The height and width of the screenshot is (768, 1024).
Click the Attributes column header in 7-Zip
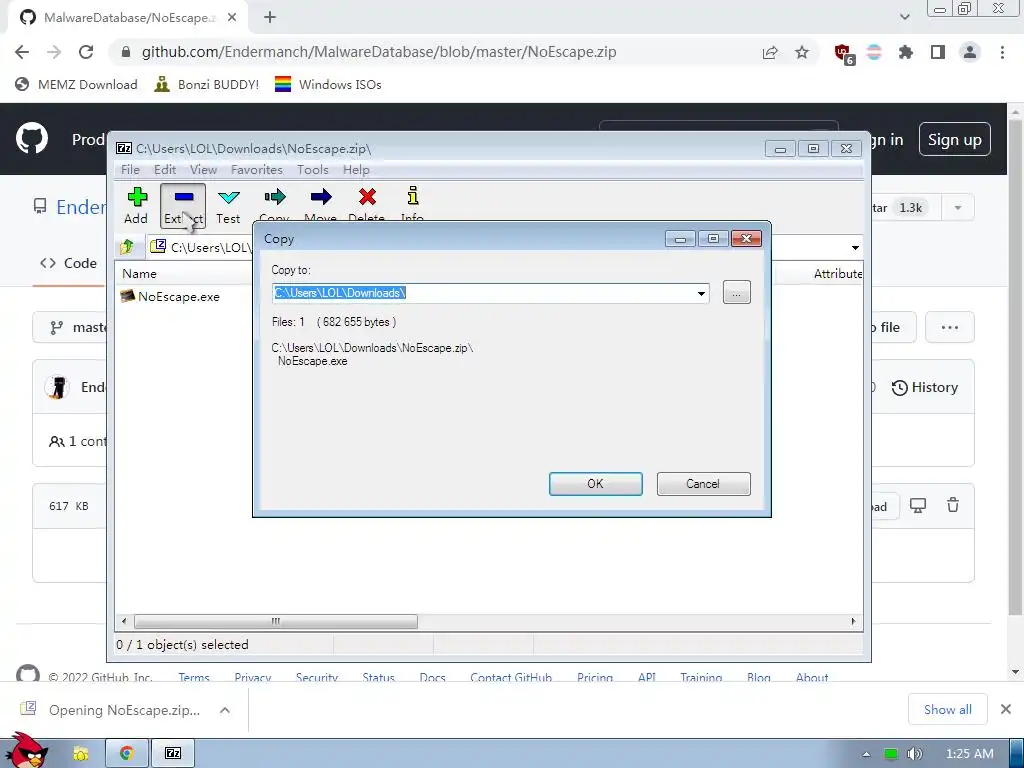(837, 274)
